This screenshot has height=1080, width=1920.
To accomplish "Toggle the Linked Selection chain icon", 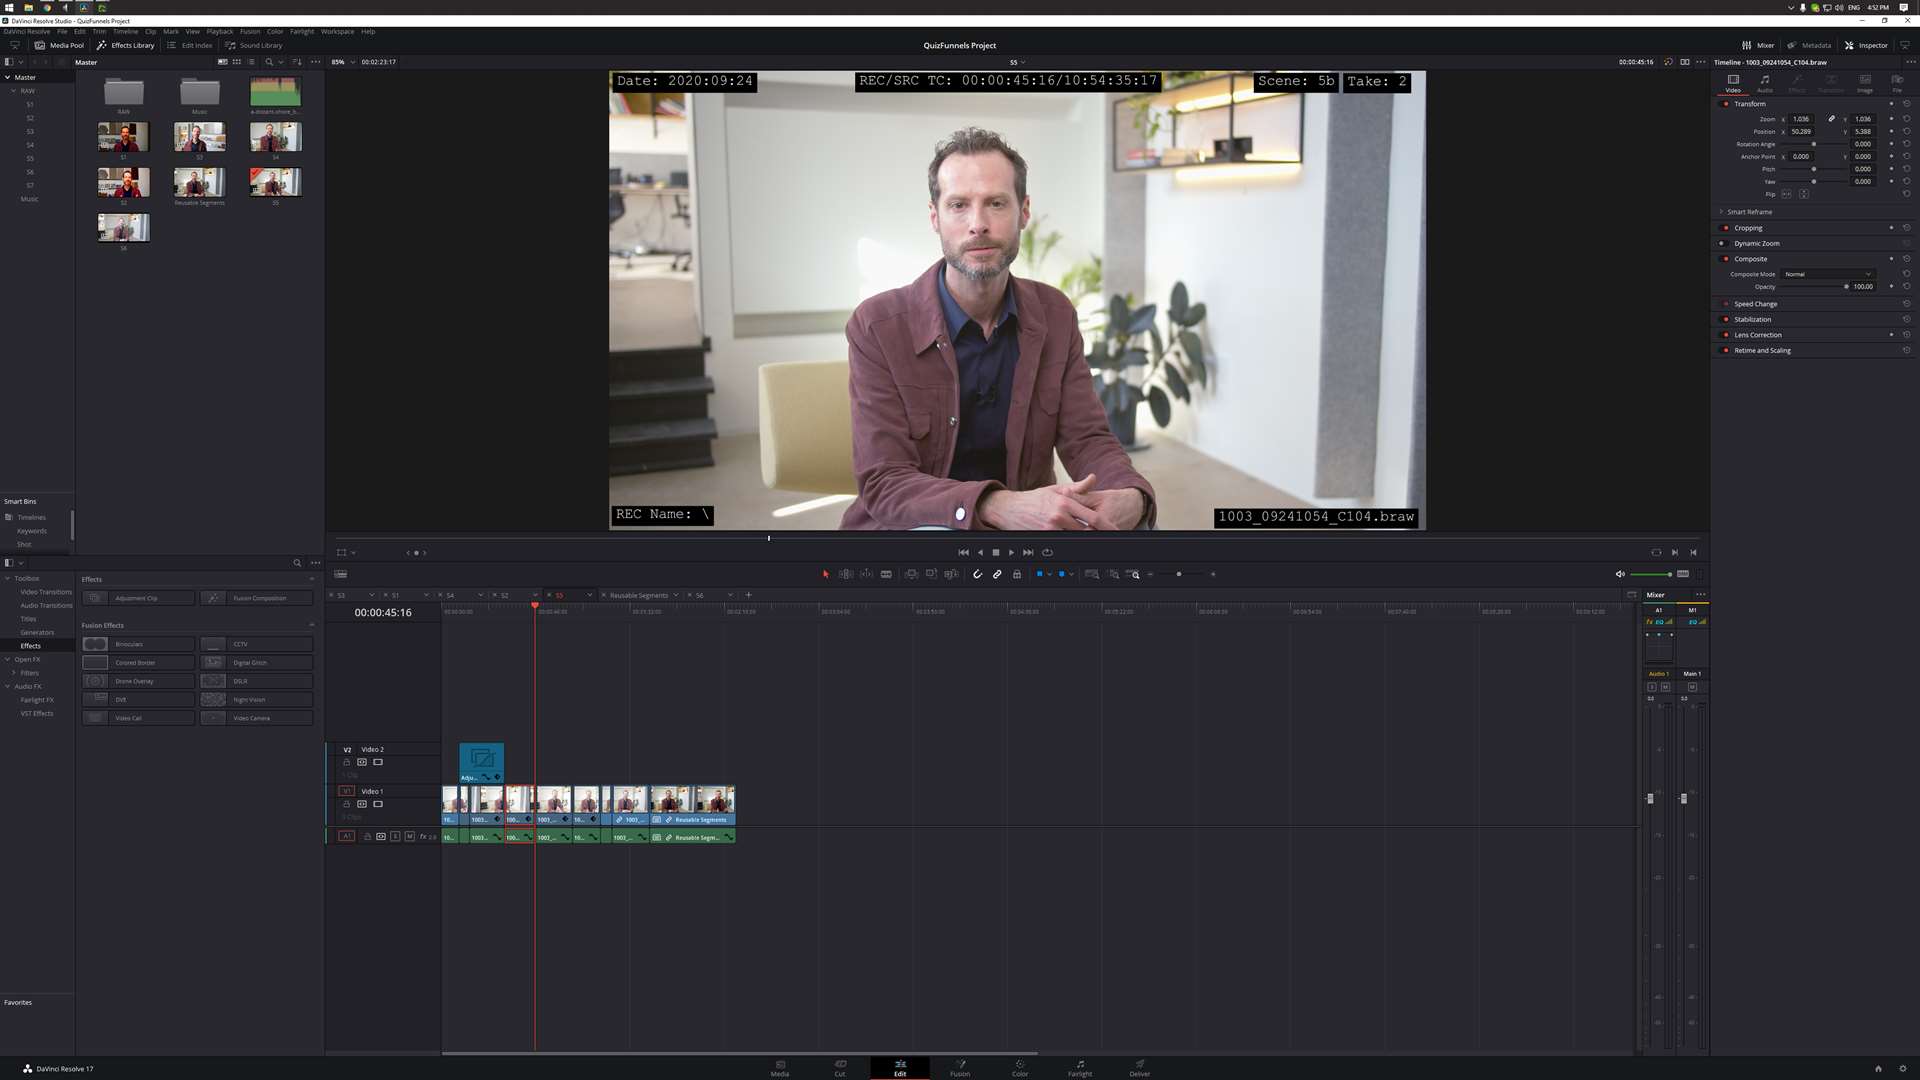I will point(997,574).
